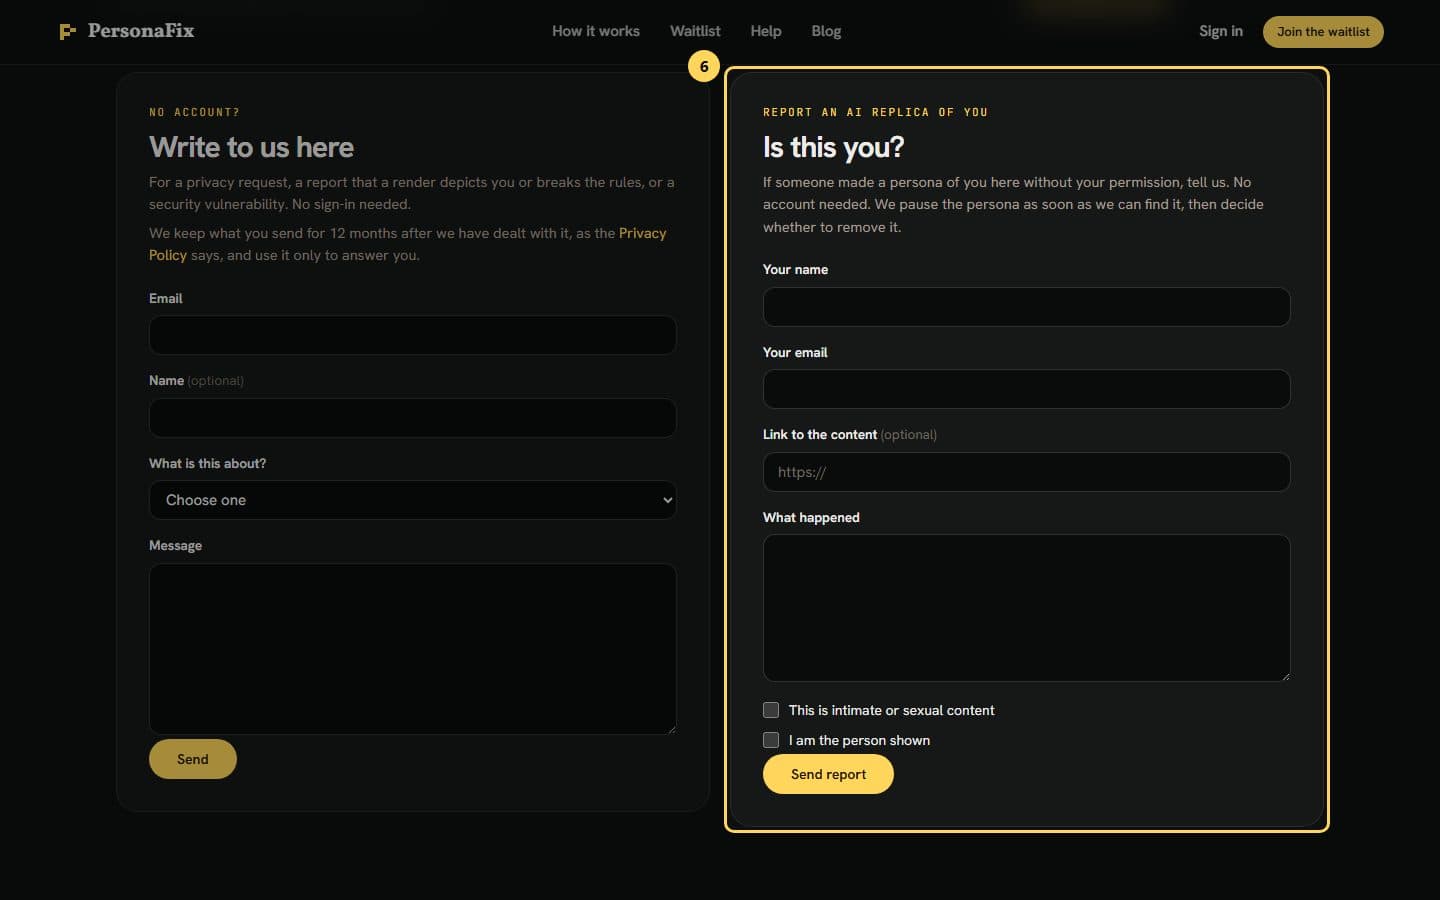Click the REPORT AN AI REPLICA OF YOU label

tap(875, 112)
